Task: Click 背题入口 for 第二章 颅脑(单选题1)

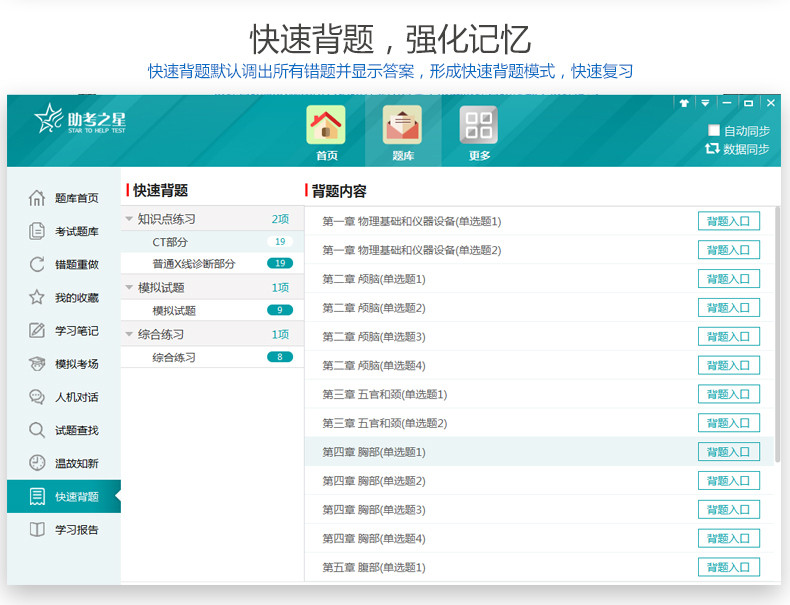Action: point(729,279)
